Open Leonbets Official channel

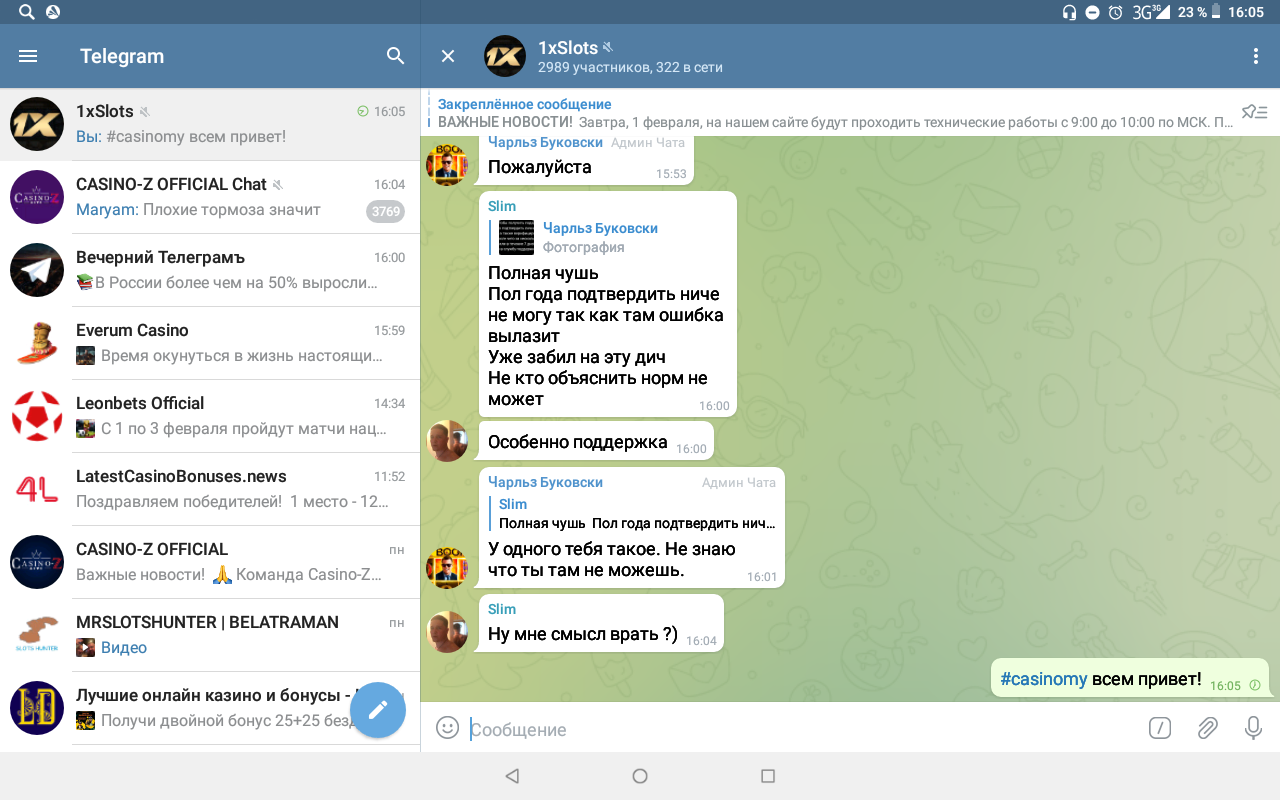(x=210, y=416)
